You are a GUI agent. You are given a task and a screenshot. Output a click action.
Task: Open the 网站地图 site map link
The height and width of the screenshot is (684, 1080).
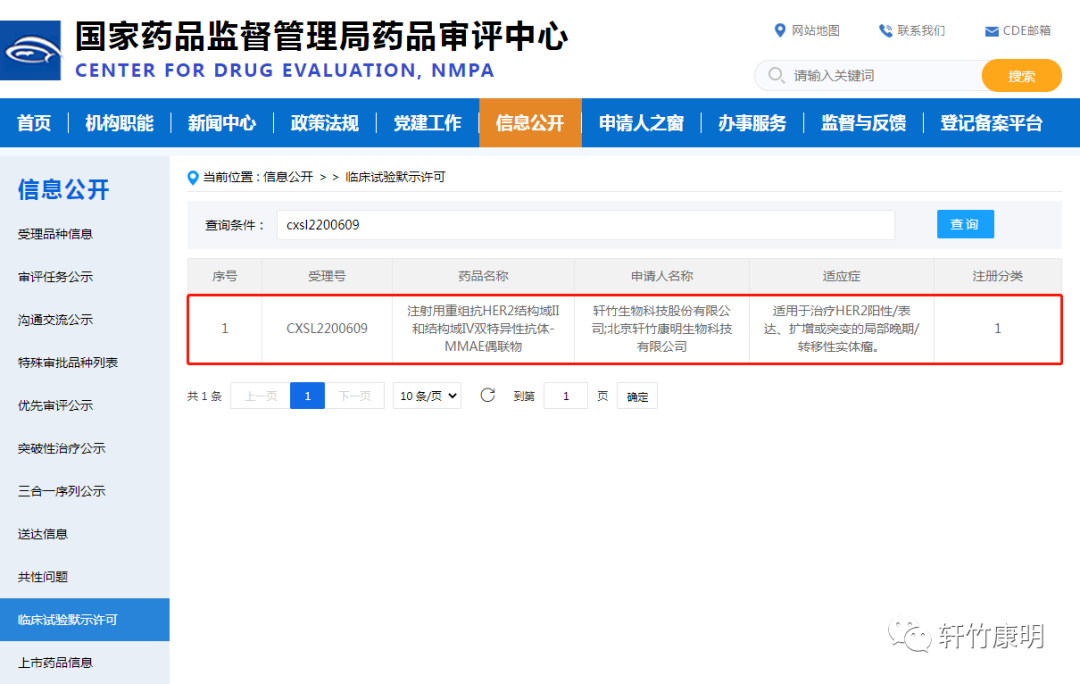pos(806,31)
